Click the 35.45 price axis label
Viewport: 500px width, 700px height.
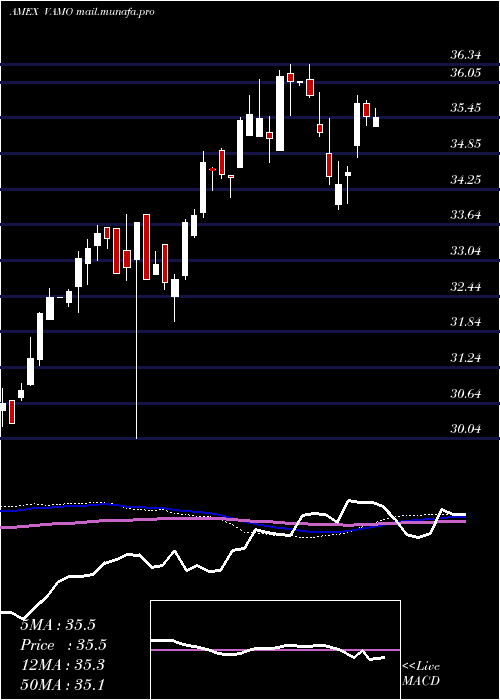point(465,108)
